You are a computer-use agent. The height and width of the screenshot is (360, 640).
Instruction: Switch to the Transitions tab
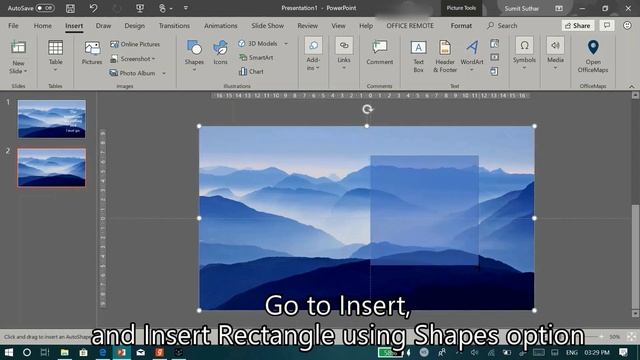[174, 25]
